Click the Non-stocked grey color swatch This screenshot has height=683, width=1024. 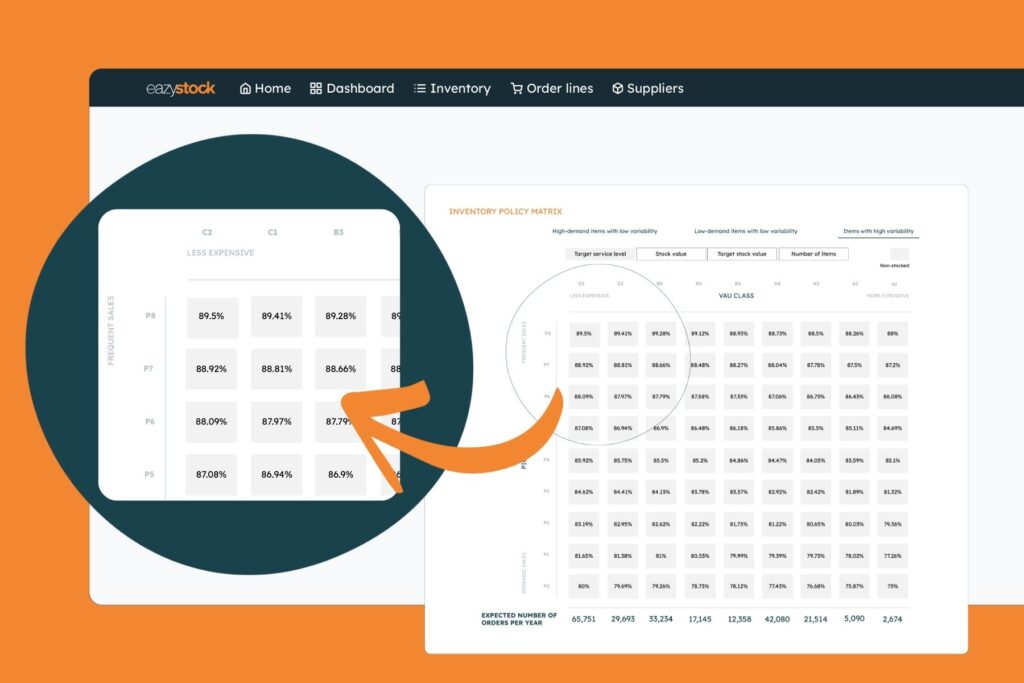pos(900,255)
